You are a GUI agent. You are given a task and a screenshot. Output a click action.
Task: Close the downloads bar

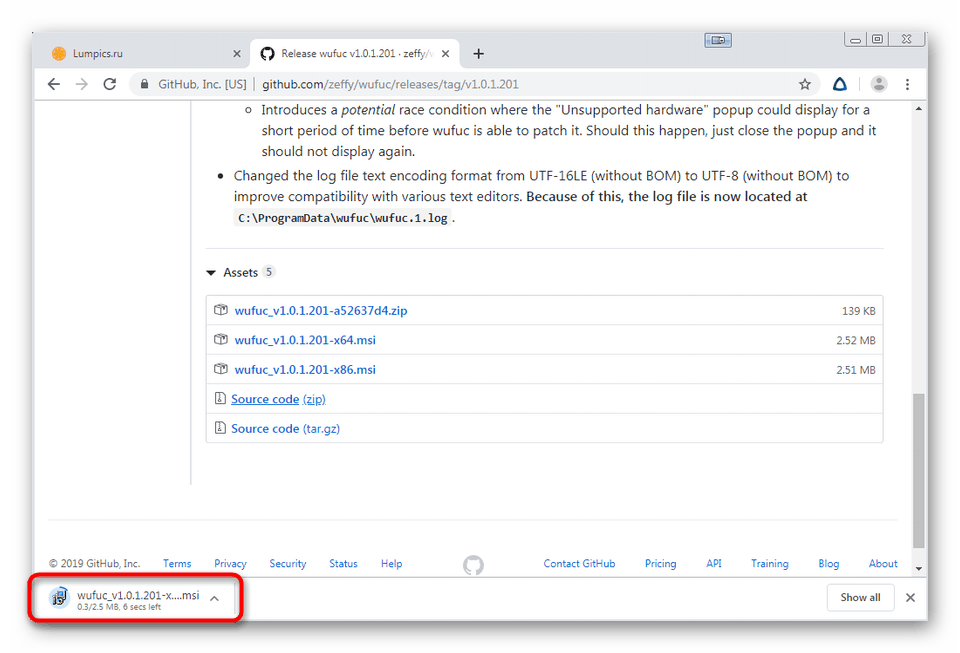910,597
